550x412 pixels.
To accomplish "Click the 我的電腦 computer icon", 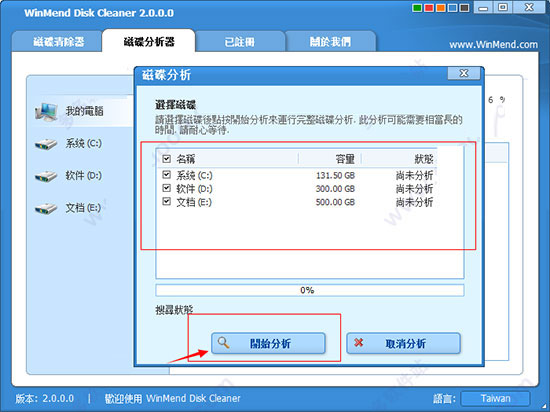I will (46, 112).
